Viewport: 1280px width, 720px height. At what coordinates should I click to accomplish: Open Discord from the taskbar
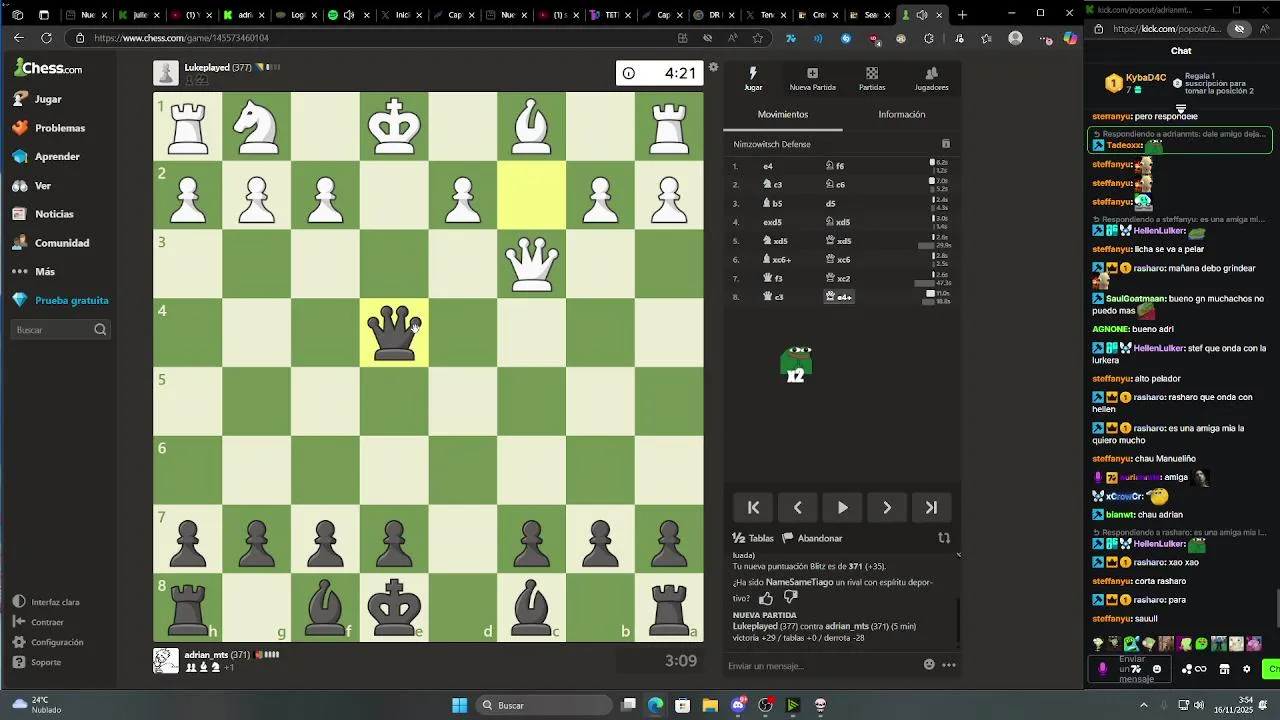point(738,705)
